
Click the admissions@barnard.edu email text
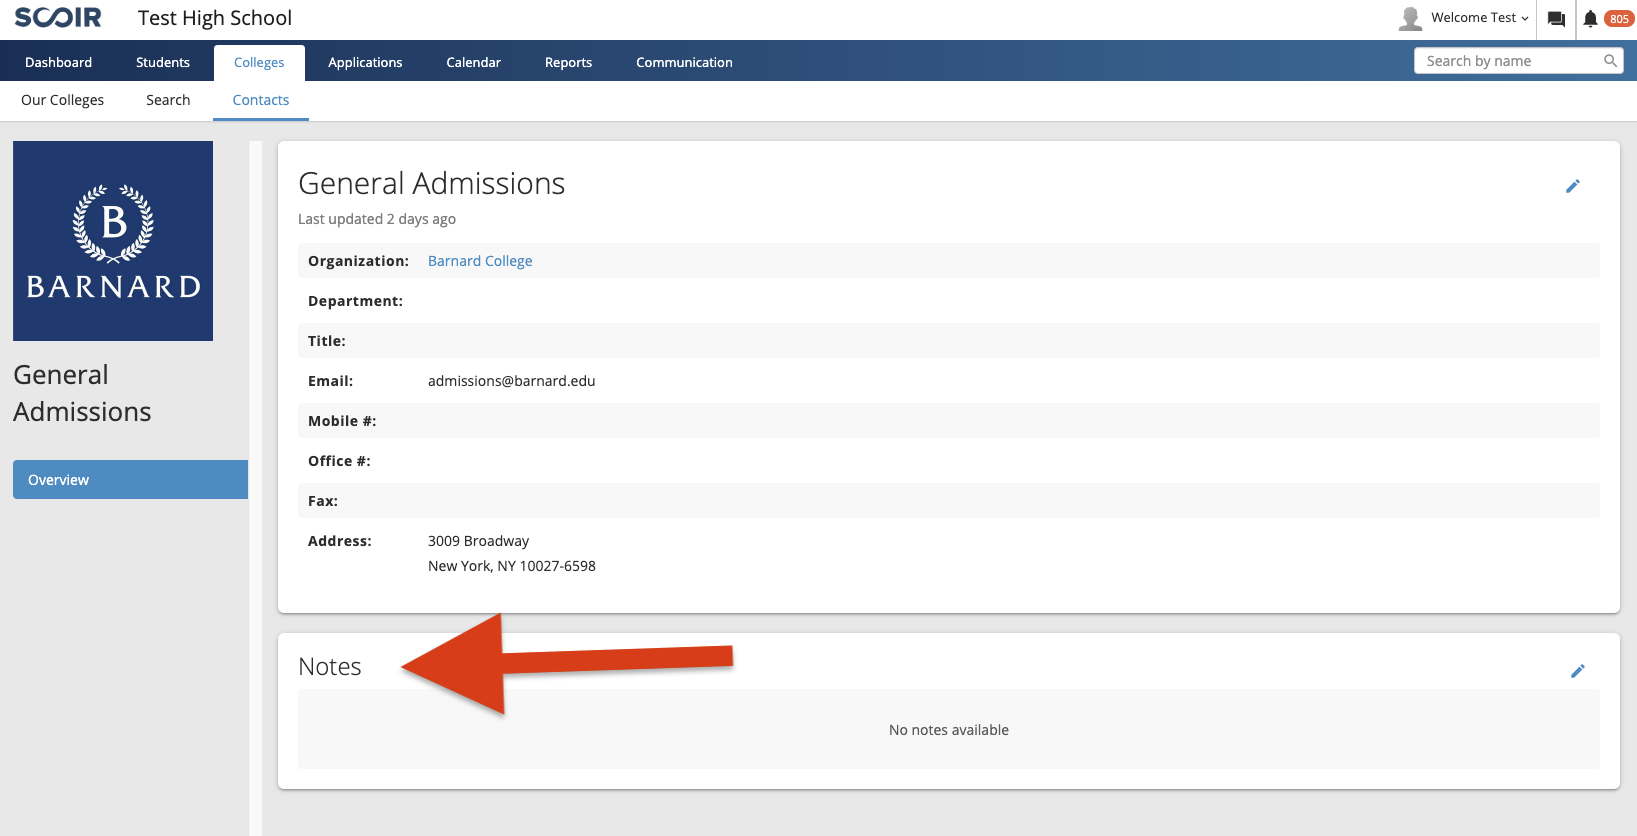(511, 381)
